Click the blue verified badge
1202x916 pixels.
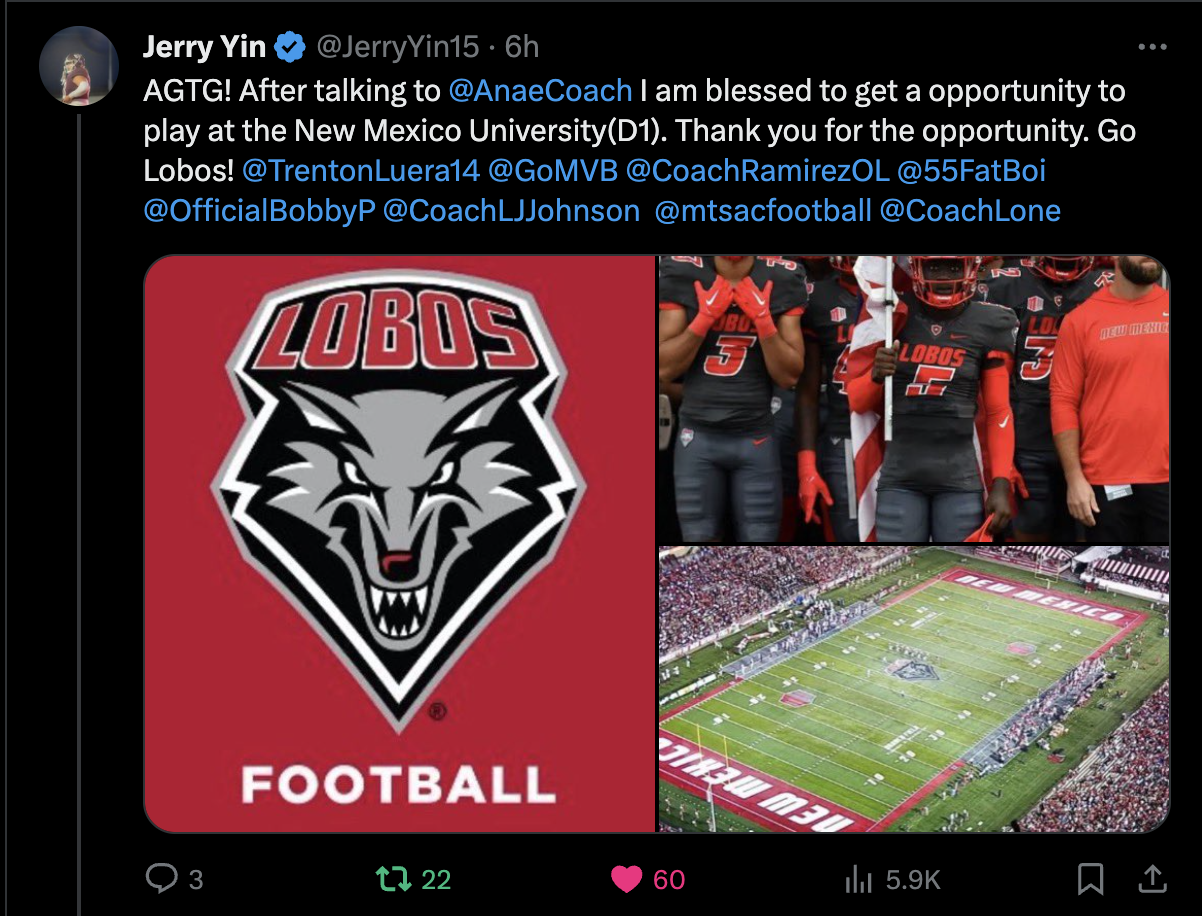tap(291, 46)
